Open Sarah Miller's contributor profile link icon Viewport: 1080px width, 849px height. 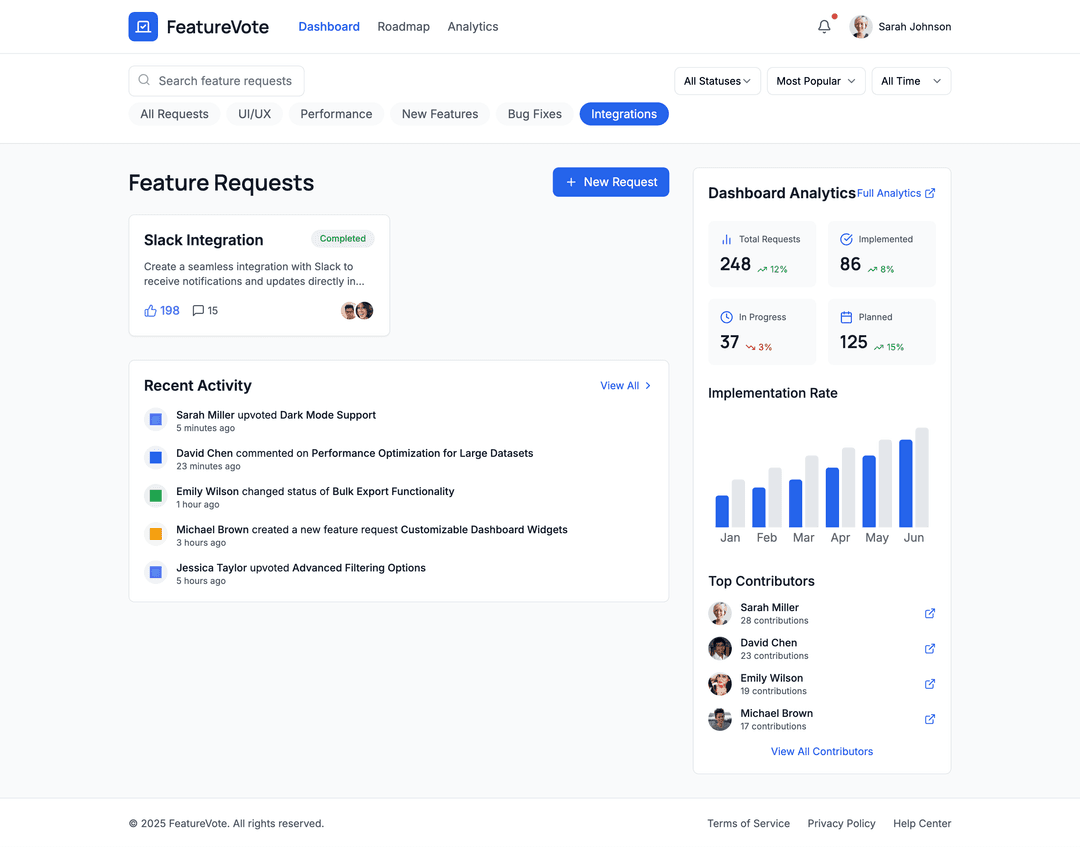pos(929,614)
